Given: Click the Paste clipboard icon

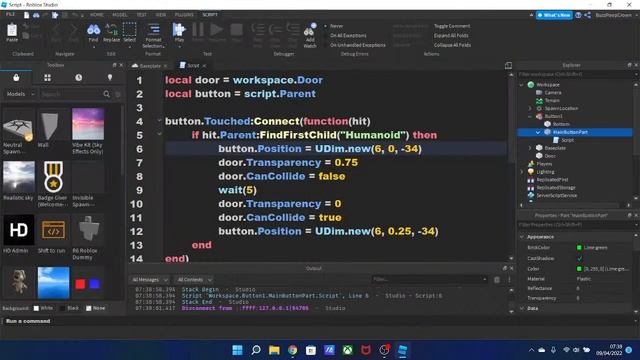Looking at the screenshot, I should click(12, 30).
